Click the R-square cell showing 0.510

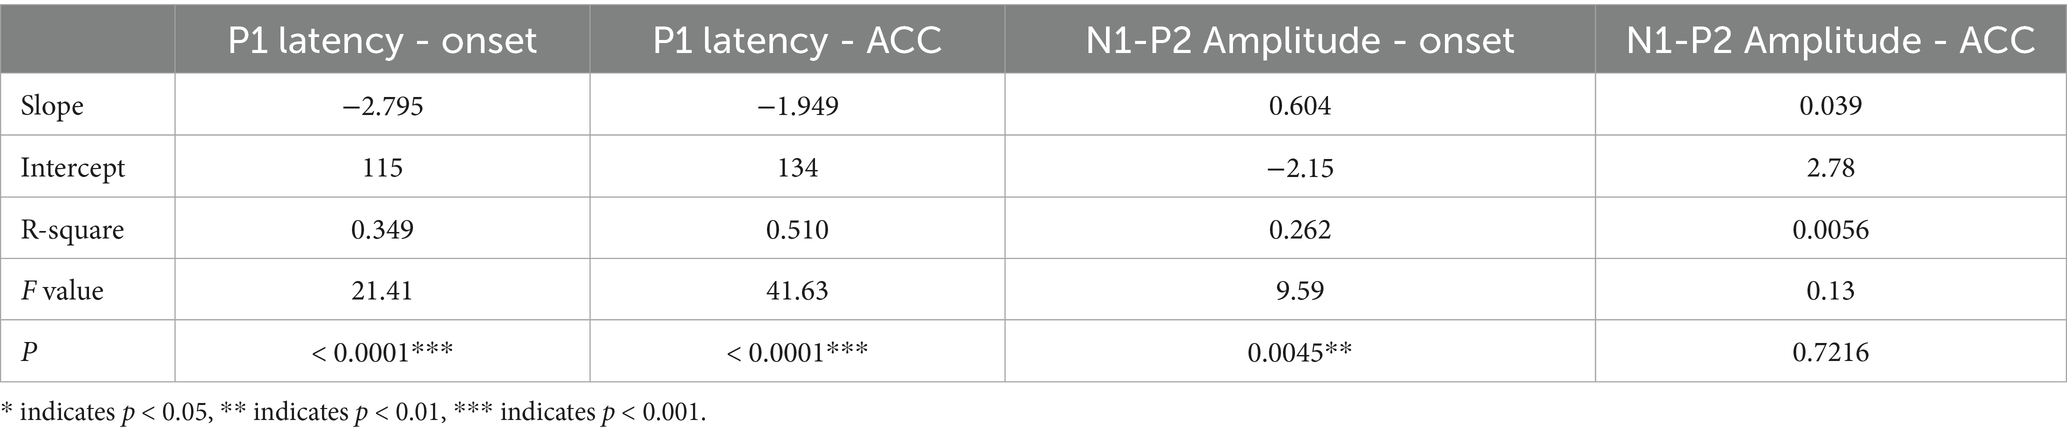click(797, 230)
